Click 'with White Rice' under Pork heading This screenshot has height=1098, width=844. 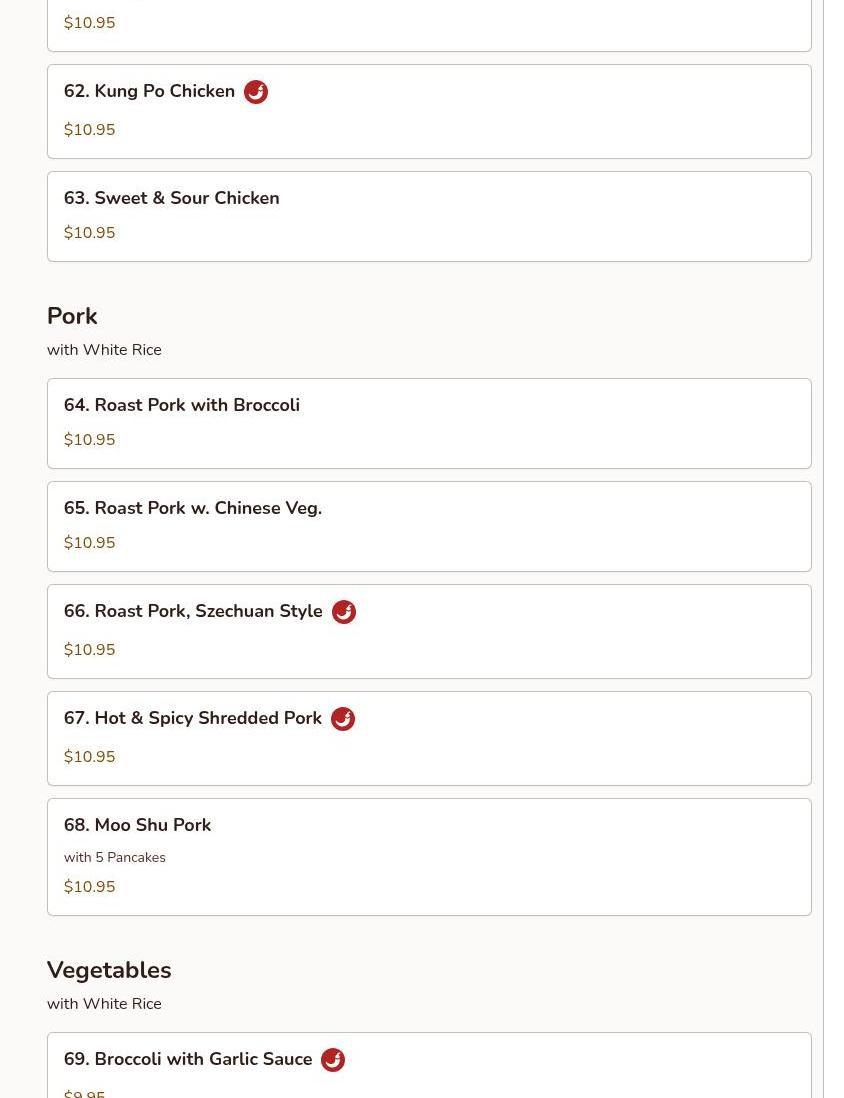pyautogui.click(x=104, y=350)
